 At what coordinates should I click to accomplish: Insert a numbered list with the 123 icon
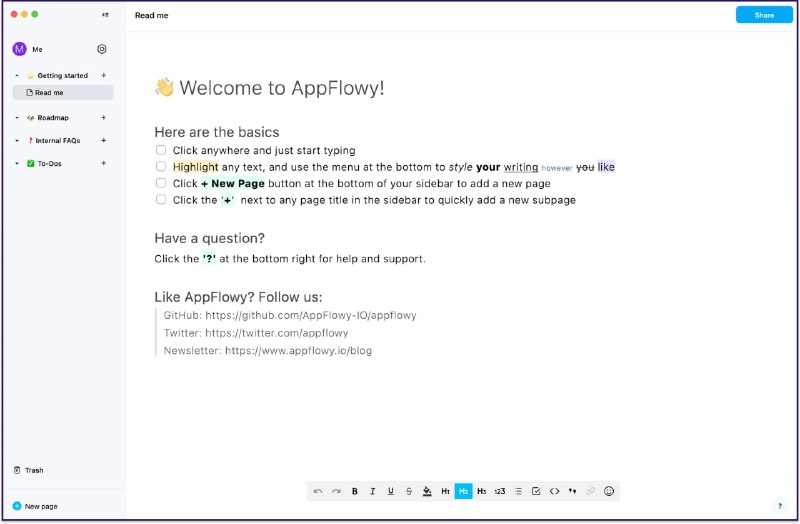click(500, 491)
